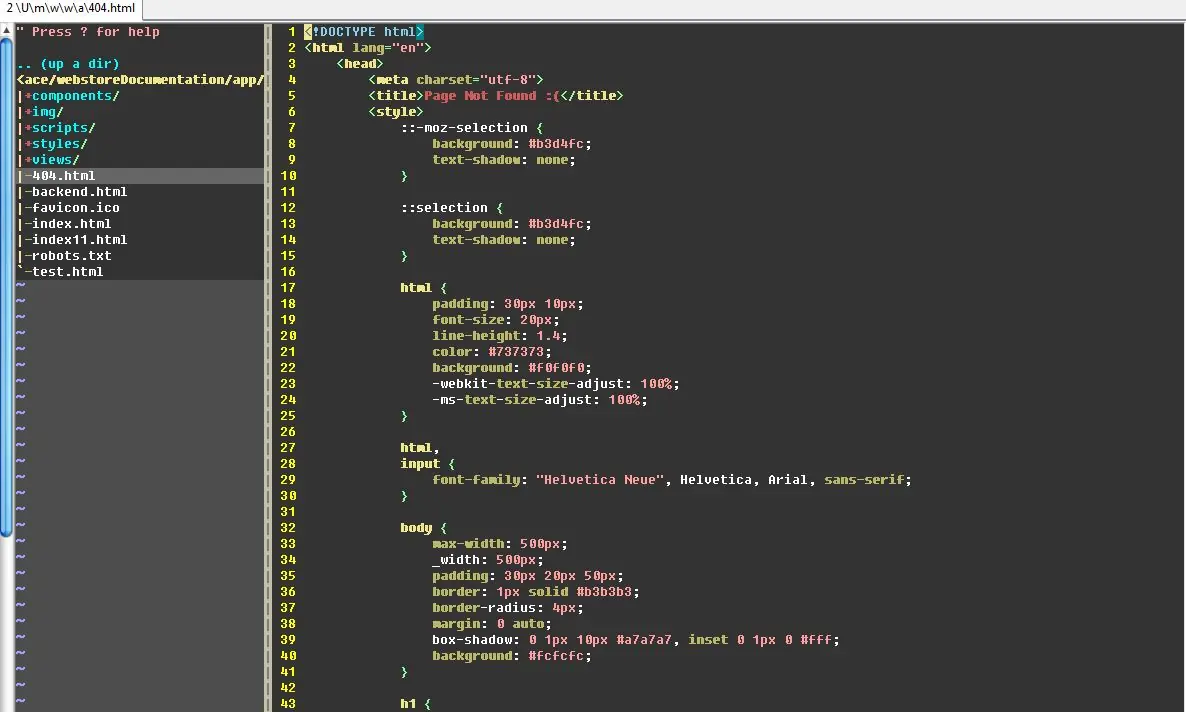The height and width of the screenshot is (712, 1186).
Task: Click the html lang="en" tag
Action: click(368, 48)
